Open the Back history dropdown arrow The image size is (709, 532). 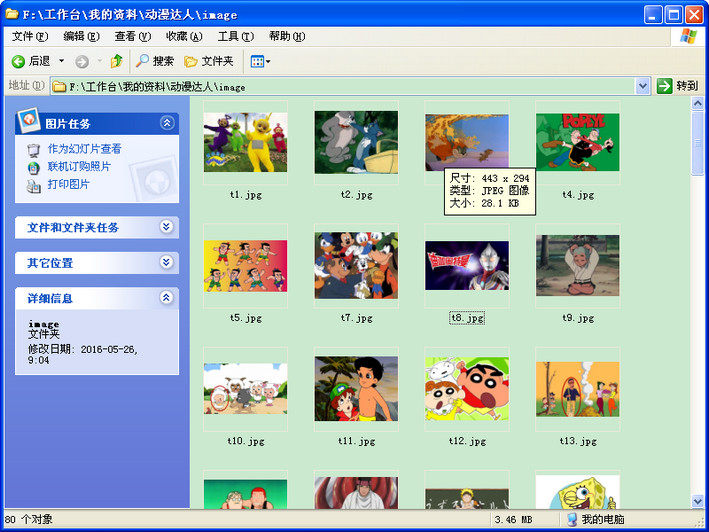point(61,61)
